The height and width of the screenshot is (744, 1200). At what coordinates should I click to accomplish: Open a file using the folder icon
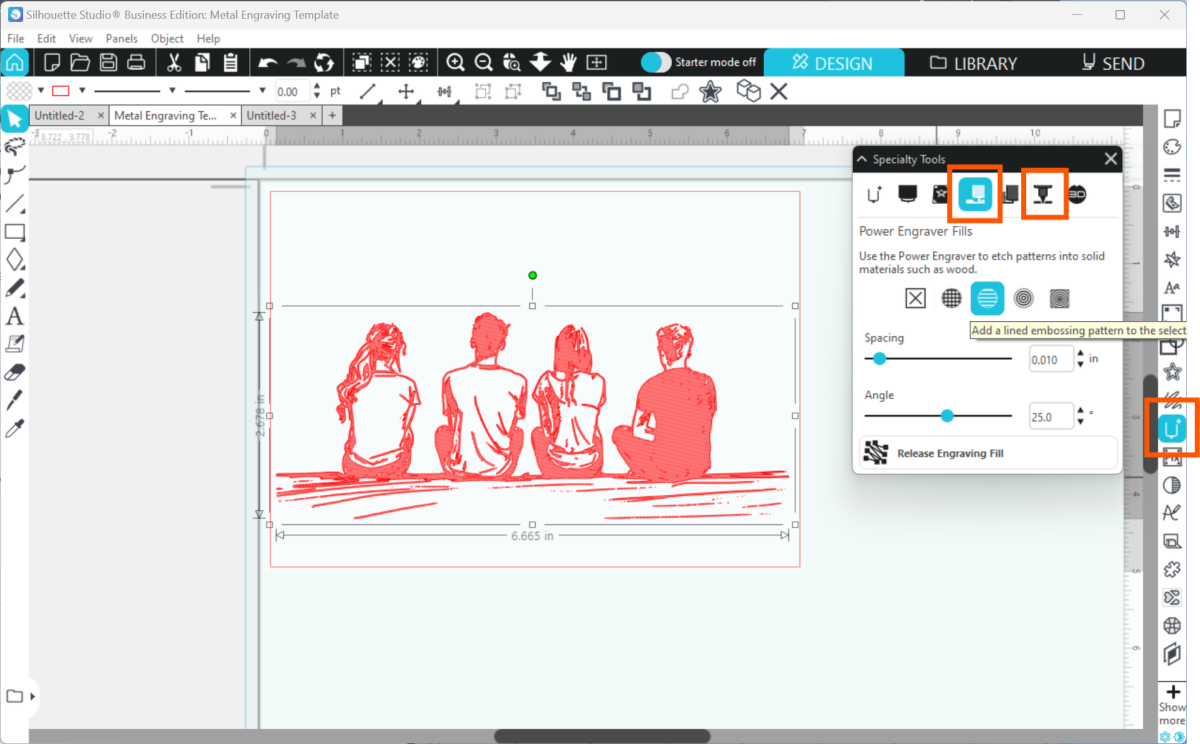81,62
